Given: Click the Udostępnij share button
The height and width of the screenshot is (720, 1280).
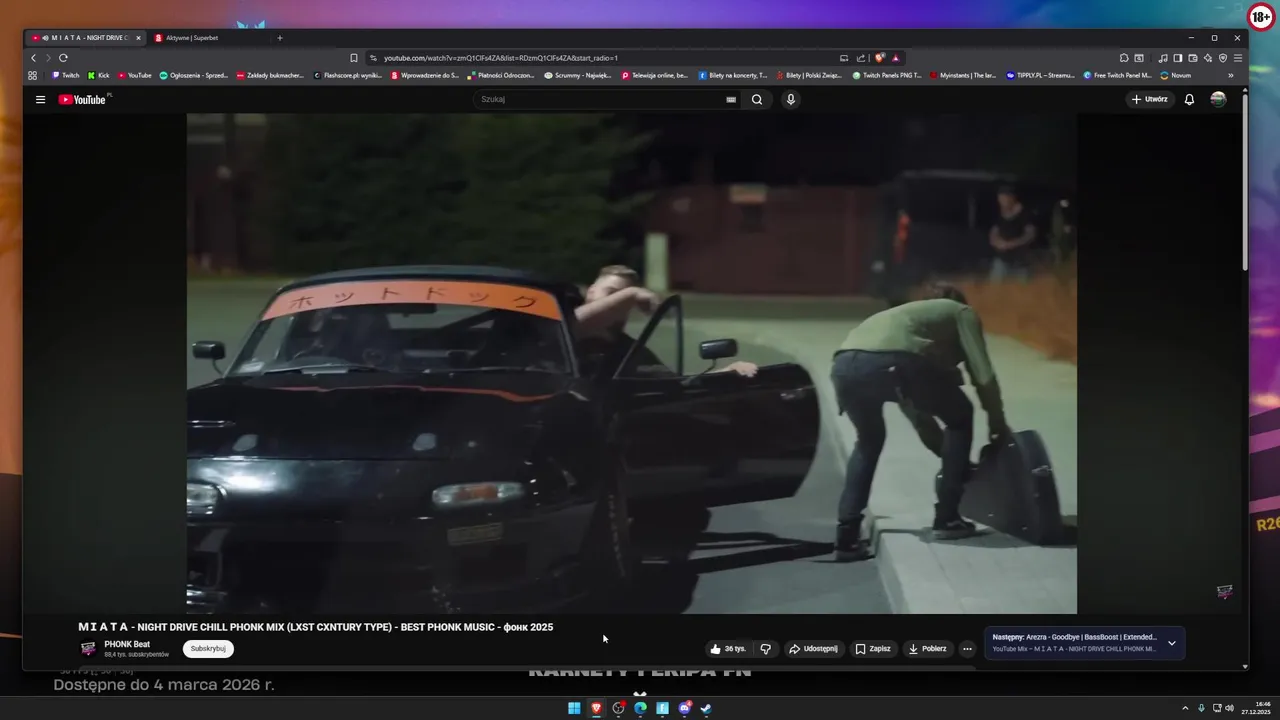Looking at the screenshot, I should (x=814, y=649).
